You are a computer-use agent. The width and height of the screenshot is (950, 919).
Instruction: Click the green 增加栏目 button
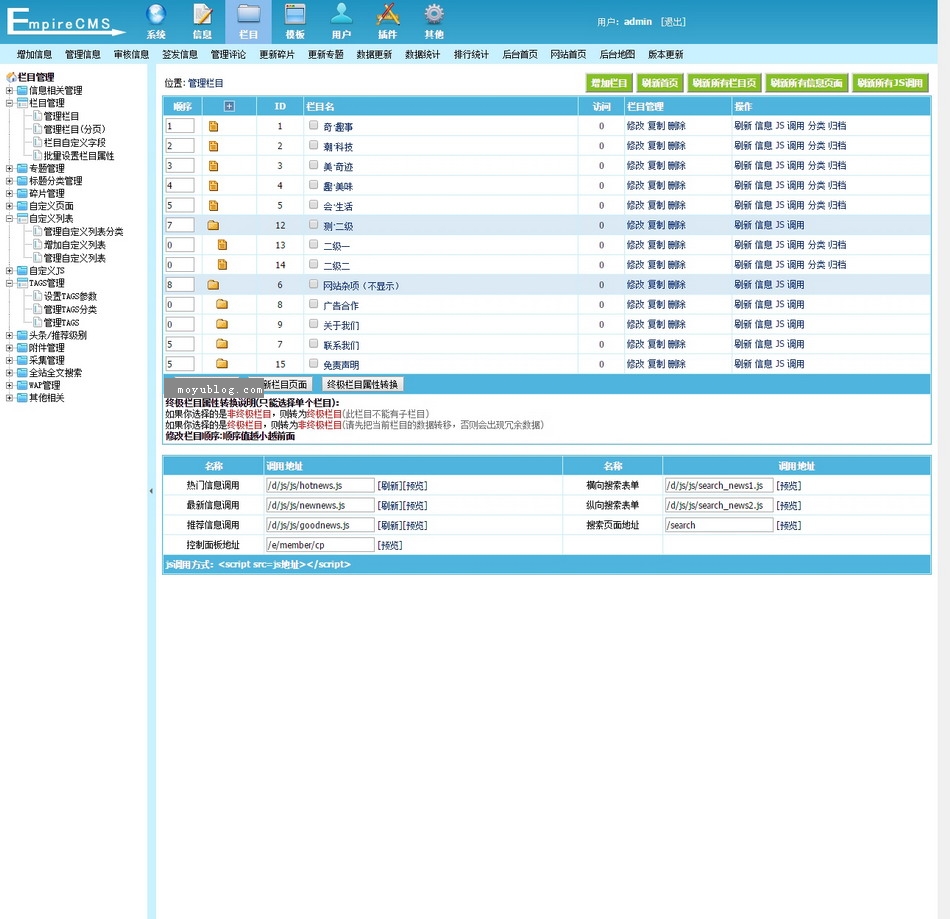[609, 83]
